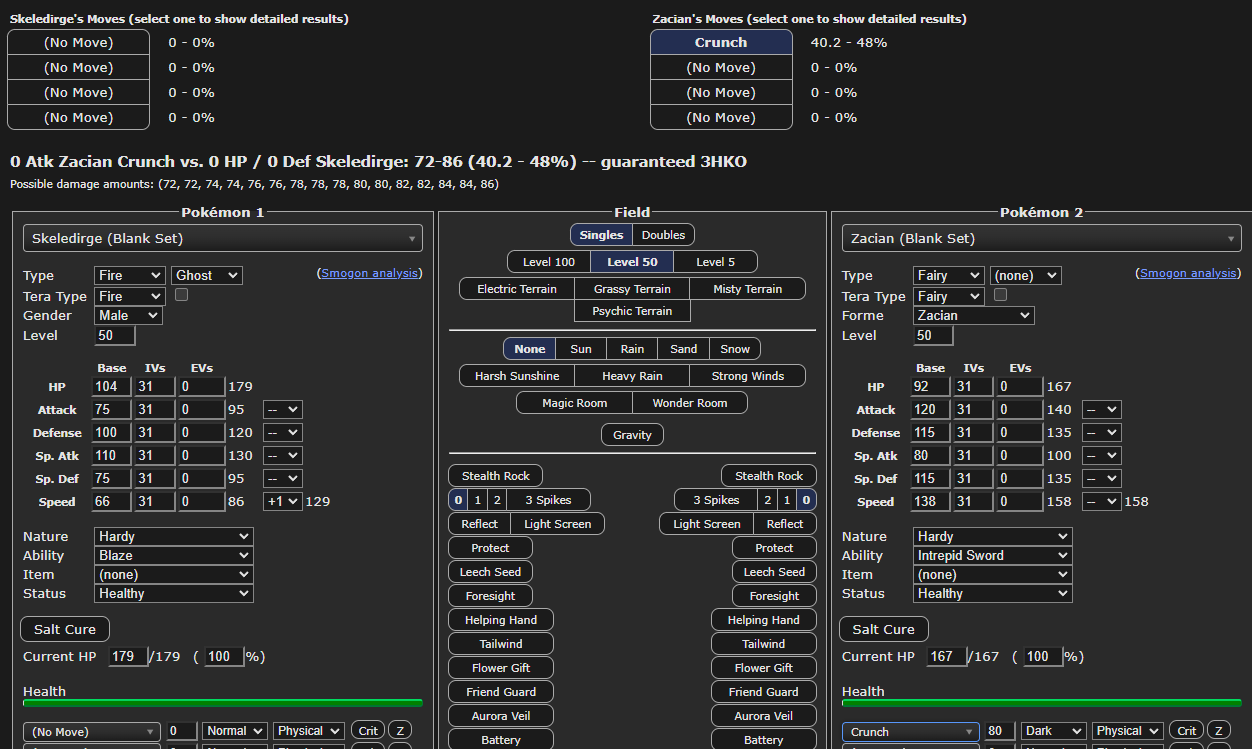
Task: Toggle Crit button for Zacian's Crunch
Action: coord(1186,731)
